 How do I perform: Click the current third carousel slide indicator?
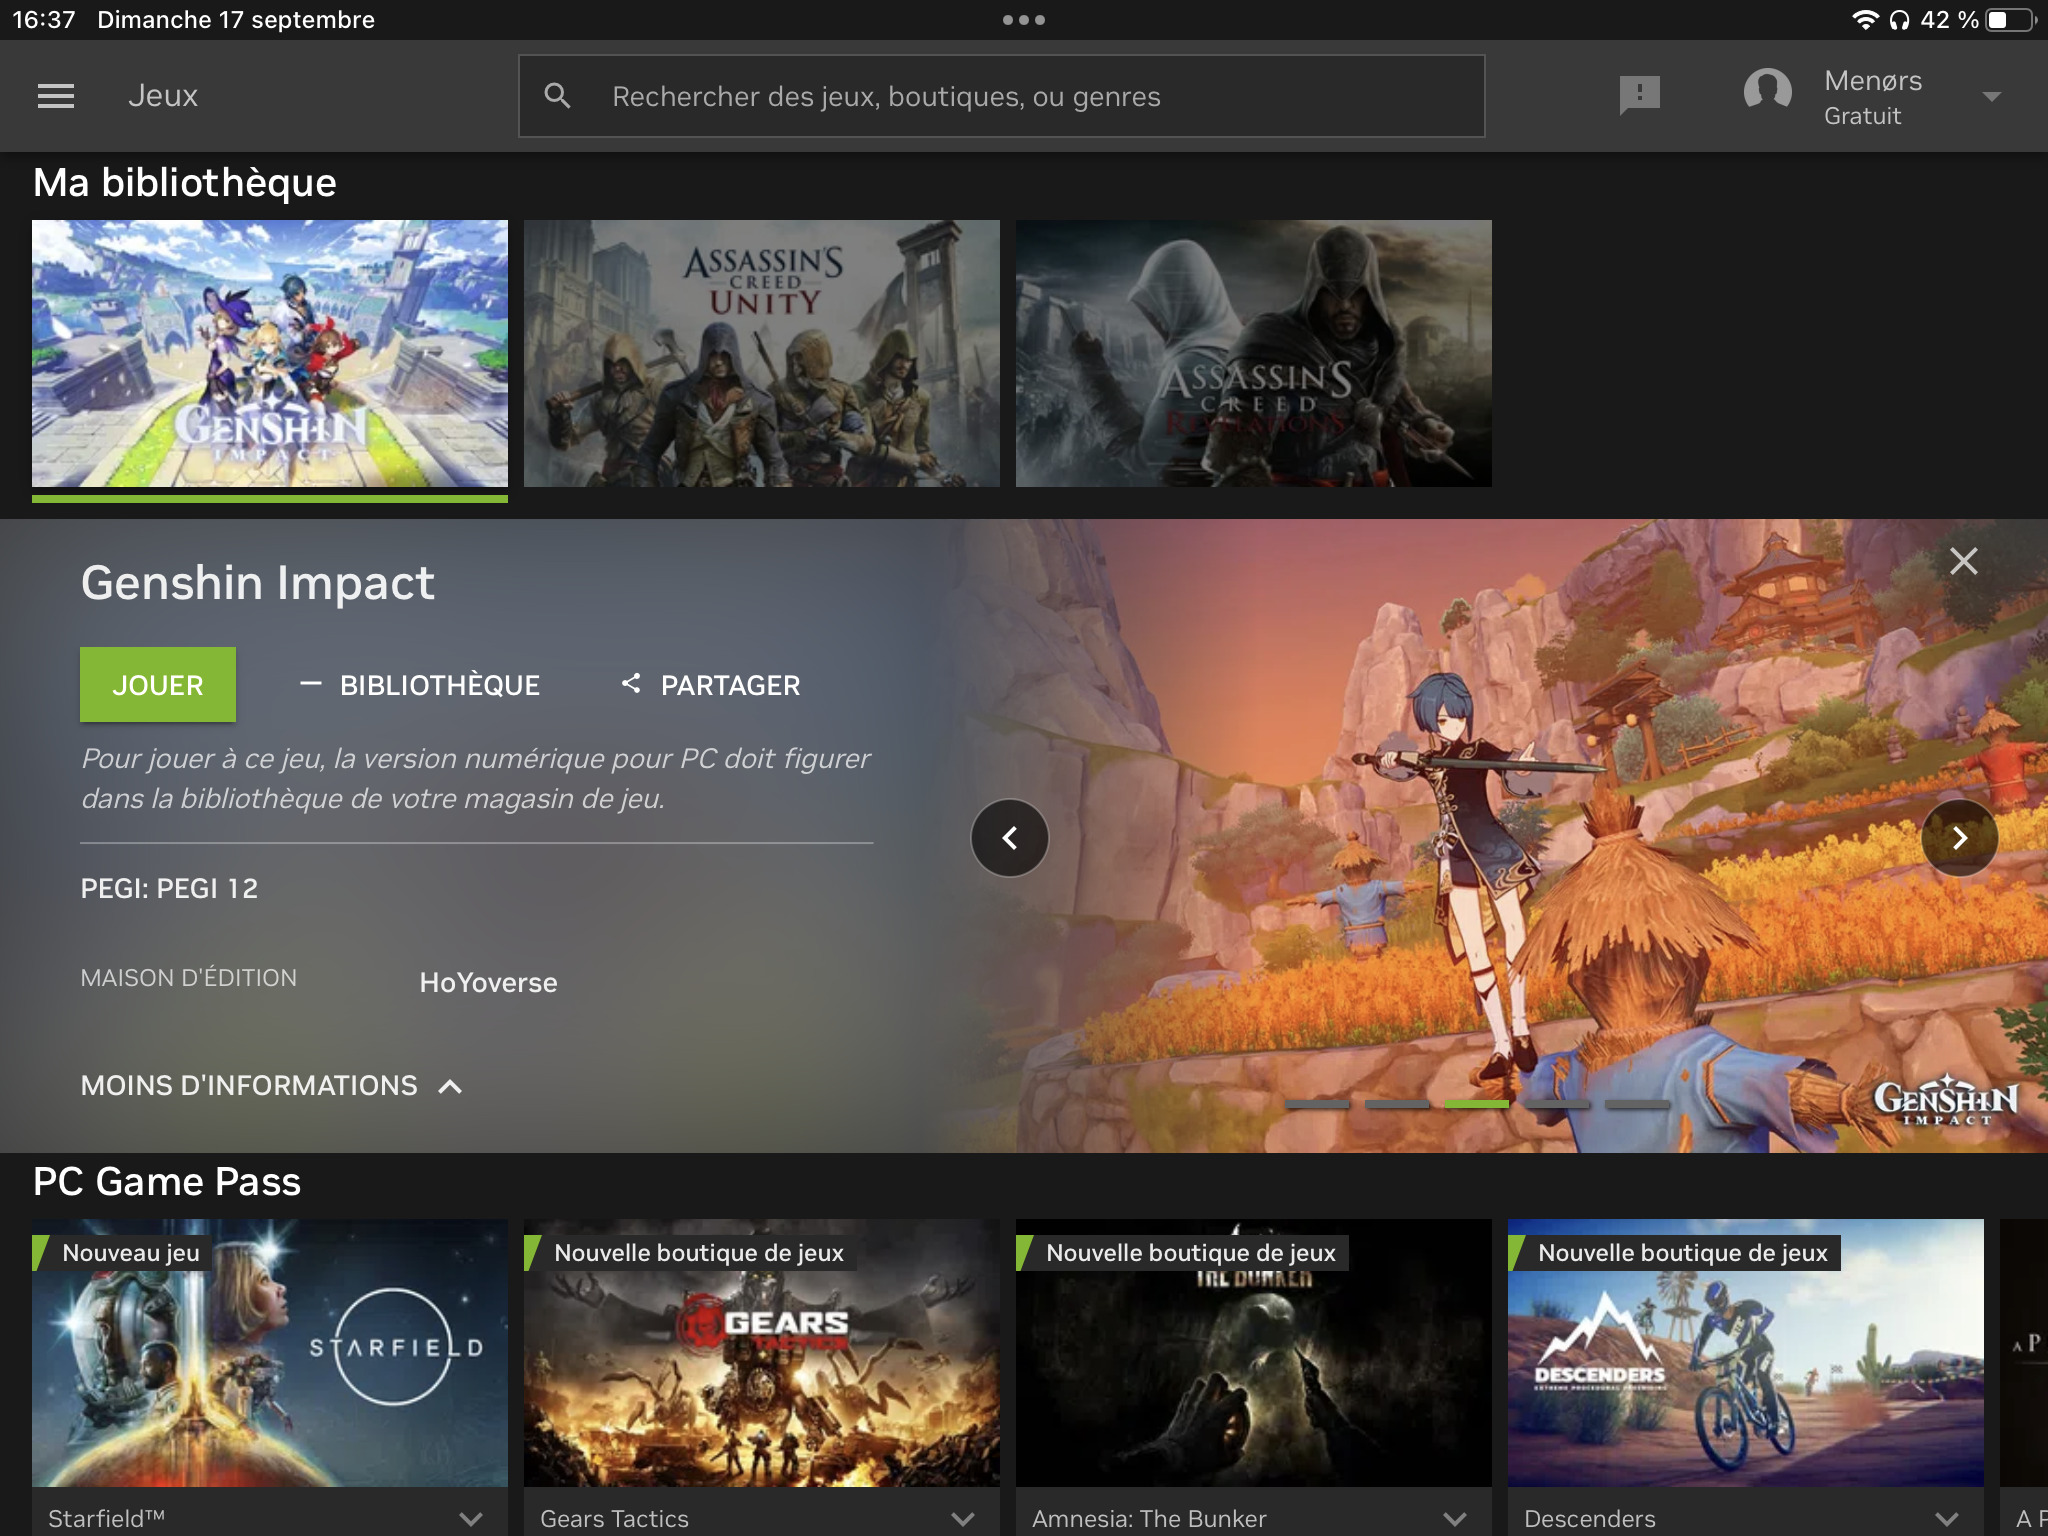click(x=1478, y=1104)
